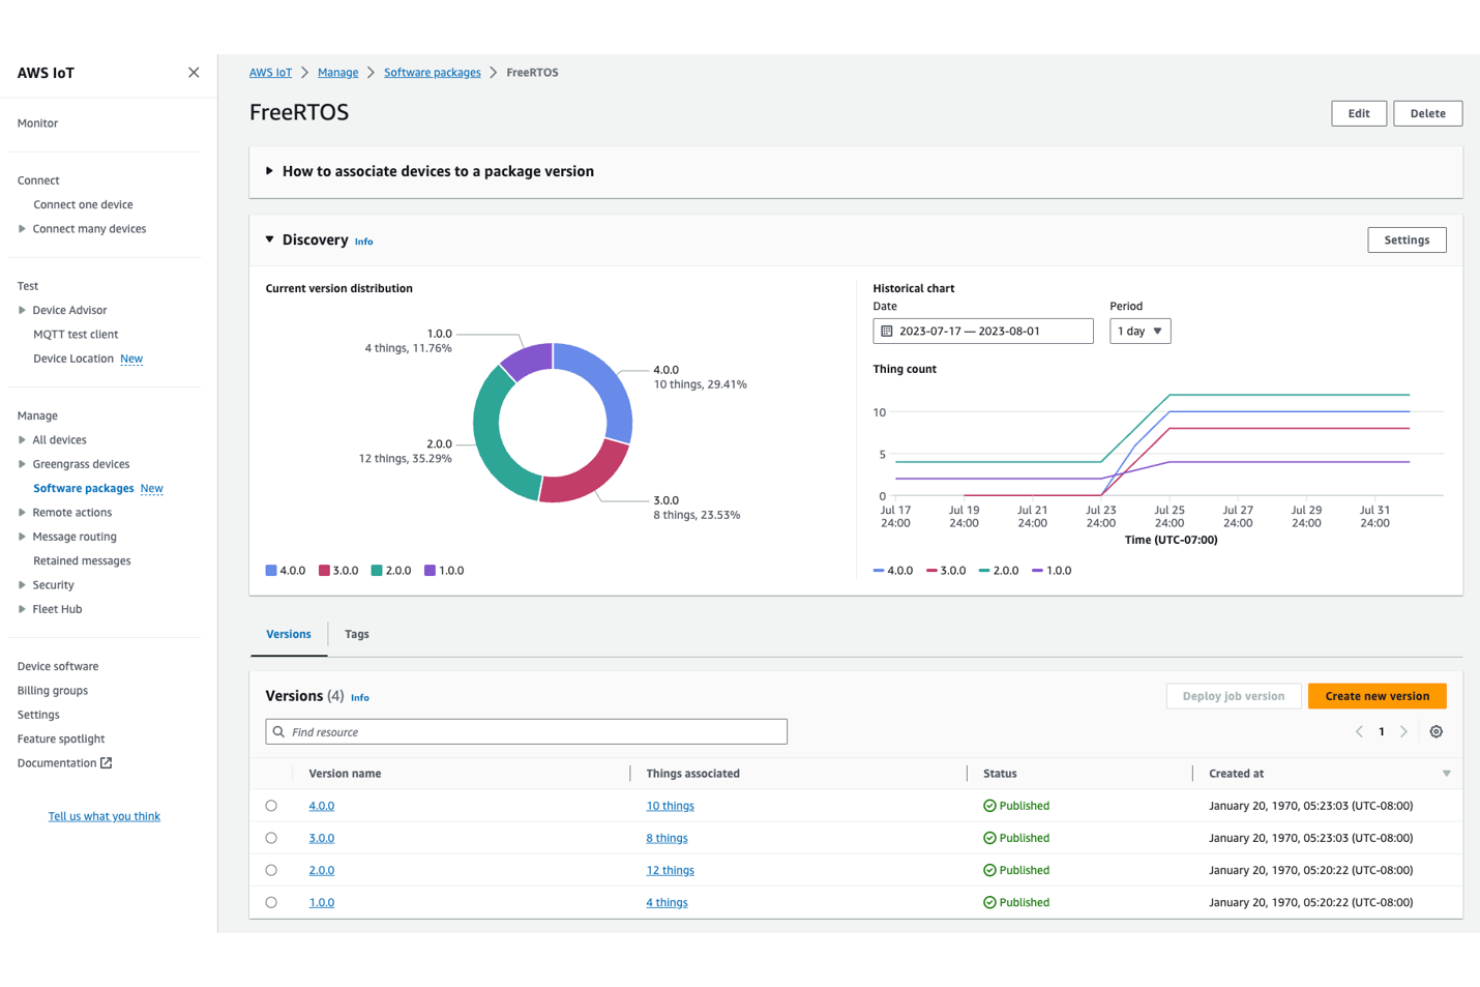Click the Create new version button

point(1377,695)
